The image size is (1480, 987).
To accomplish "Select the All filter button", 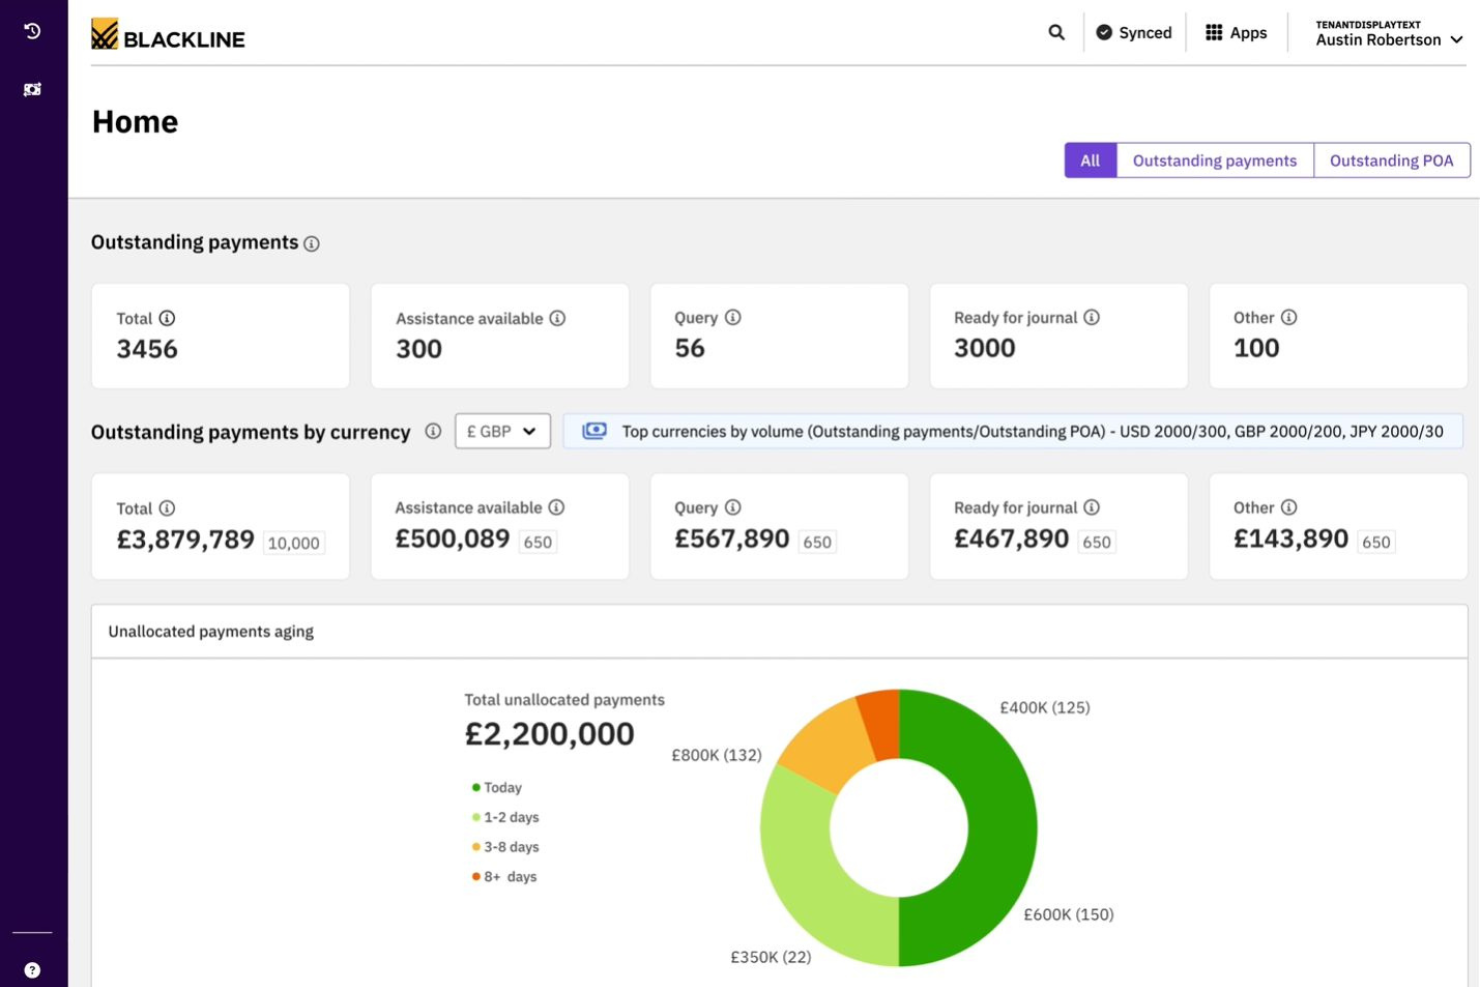I will (x=1090, y=160).
